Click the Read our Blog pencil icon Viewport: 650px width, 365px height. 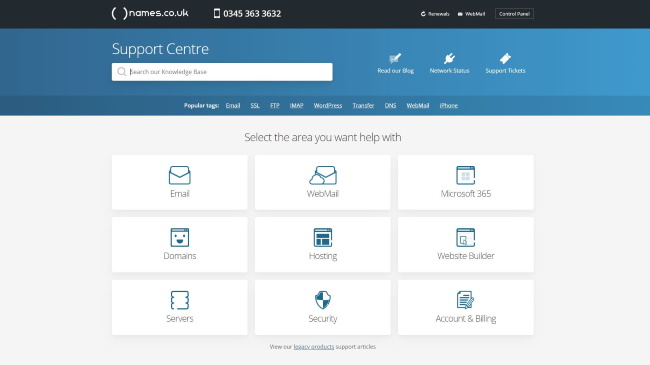(395, 58)
